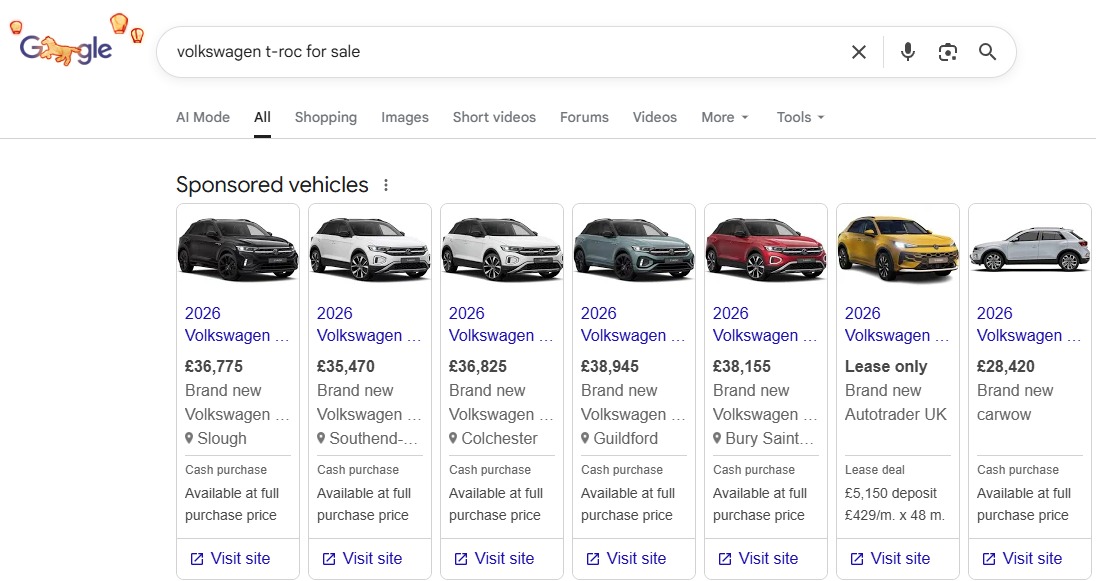Start voice search with microphone icon

(x=907, y=52)
